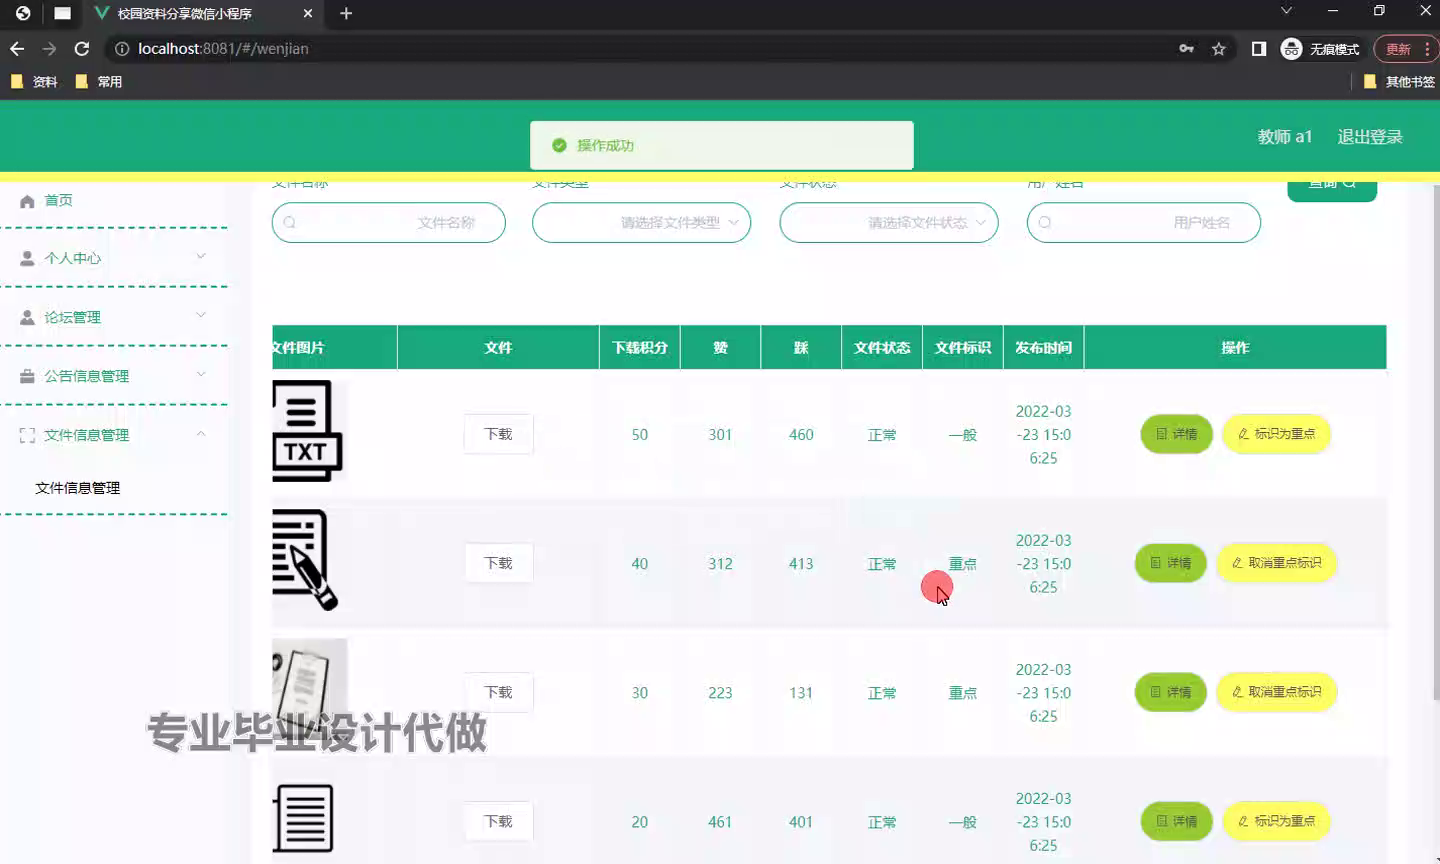
Task: Download file in row with 30 points
Action: [x=498, y=692]
